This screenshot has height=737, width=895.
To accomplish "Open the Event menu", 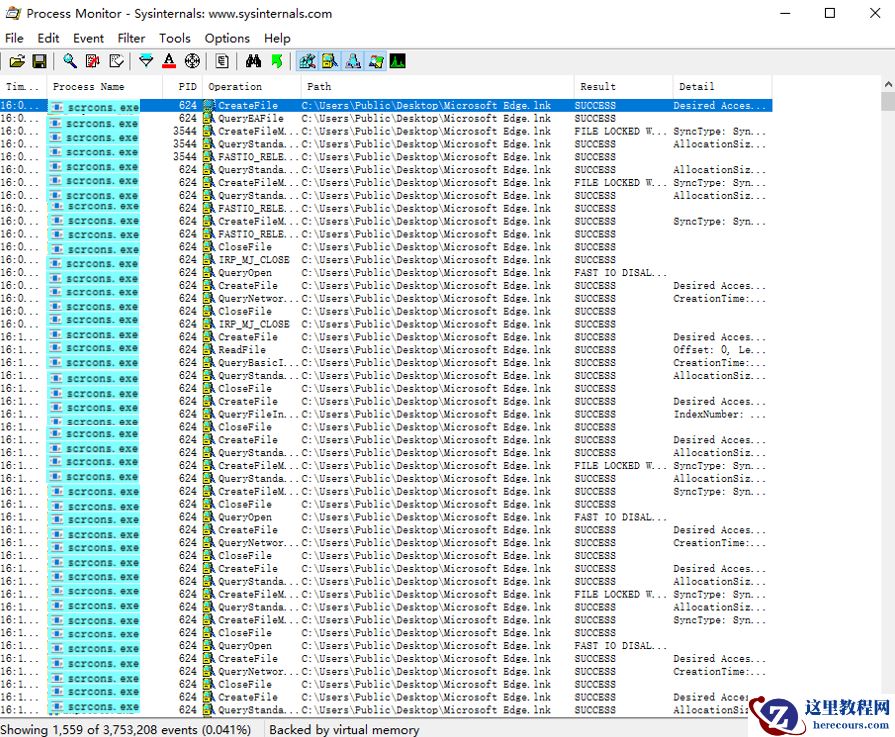I will tap(88, 38).
